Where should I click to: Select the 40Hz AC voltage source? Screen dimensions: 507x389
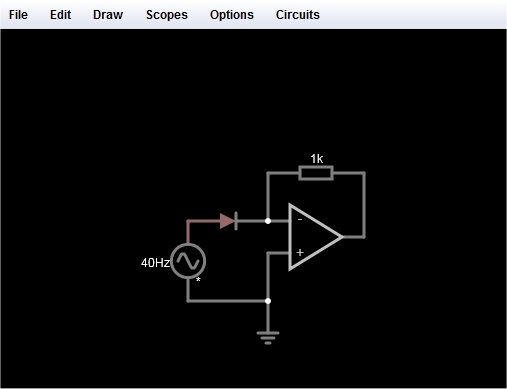[x=188, y=261]
